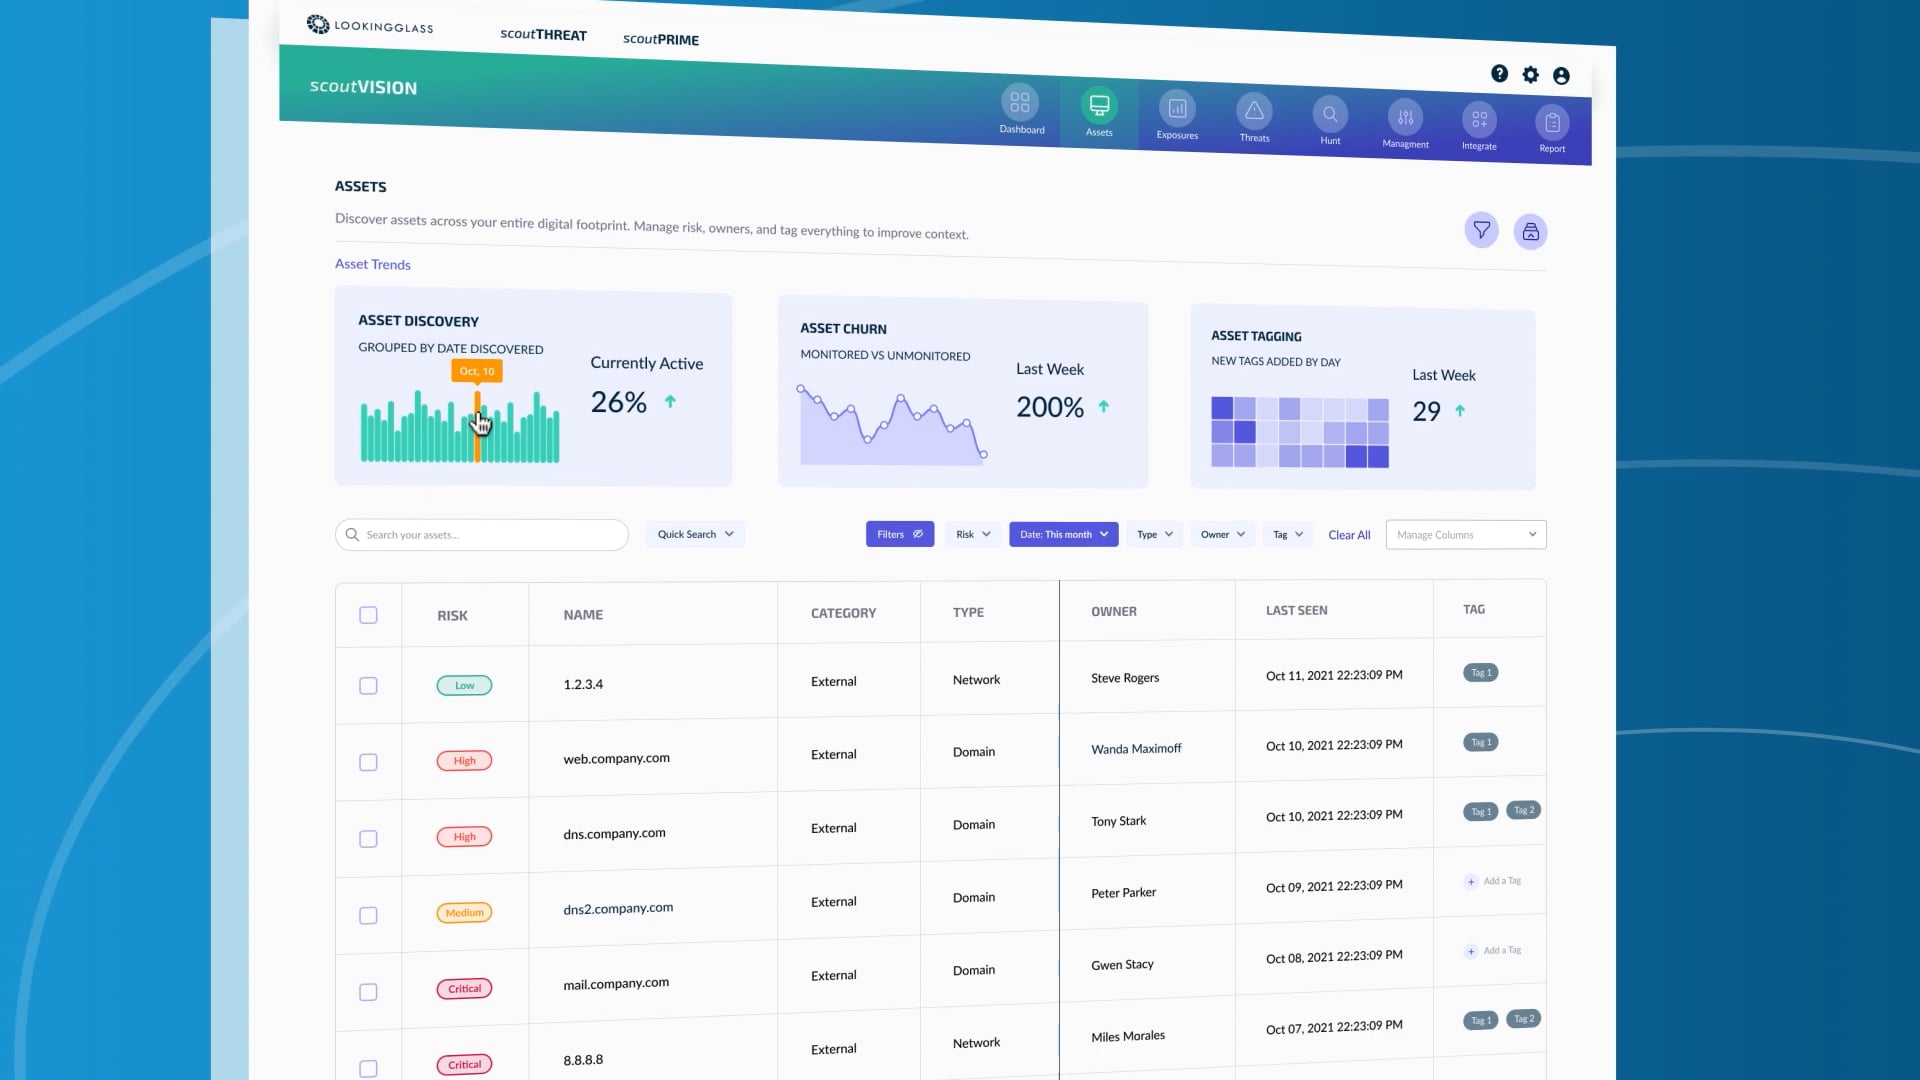
Task: Check the select-all checkbox in table header
Action: point(368,615)
